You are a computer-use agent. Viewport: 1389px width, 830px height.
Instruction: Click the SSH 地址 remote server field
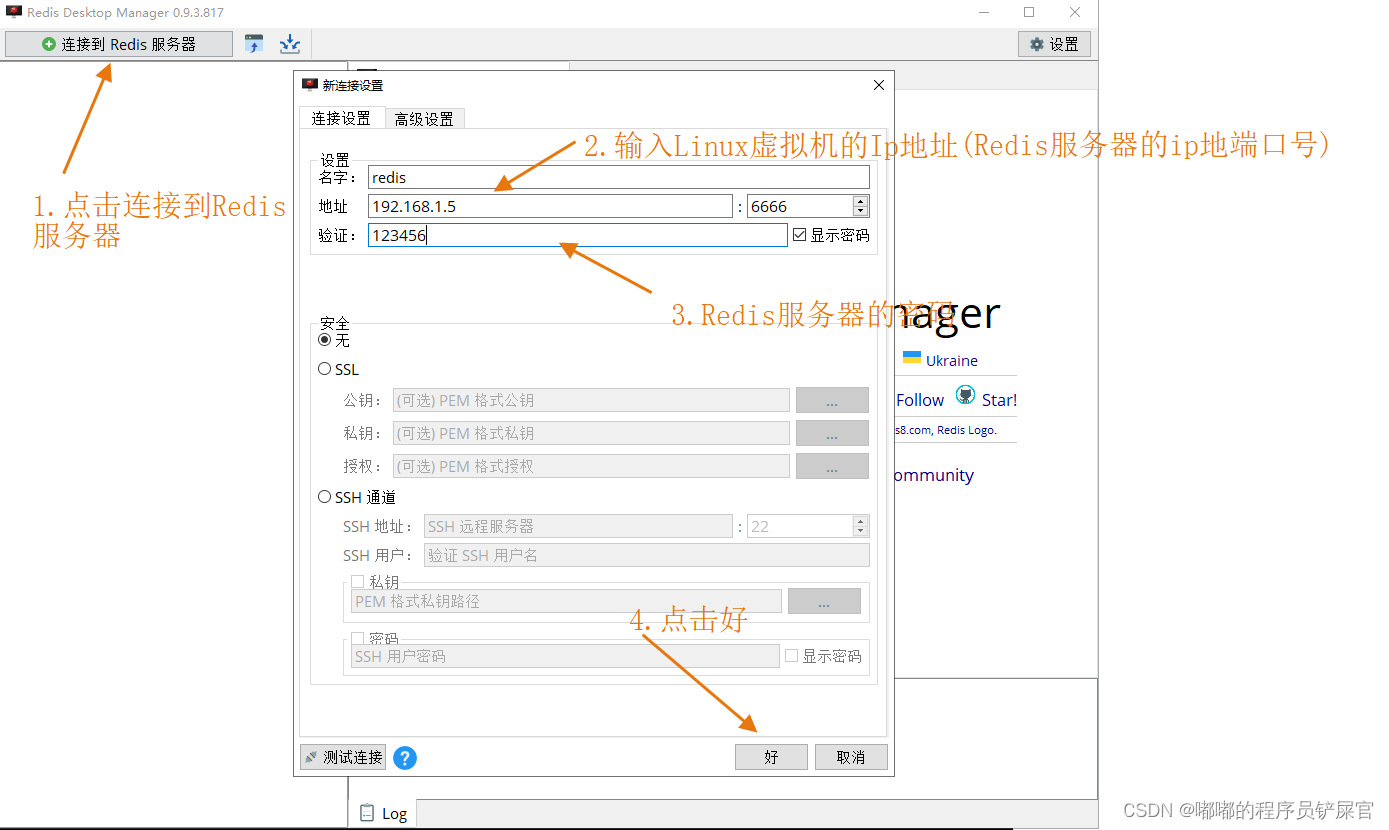pos(578,526)
